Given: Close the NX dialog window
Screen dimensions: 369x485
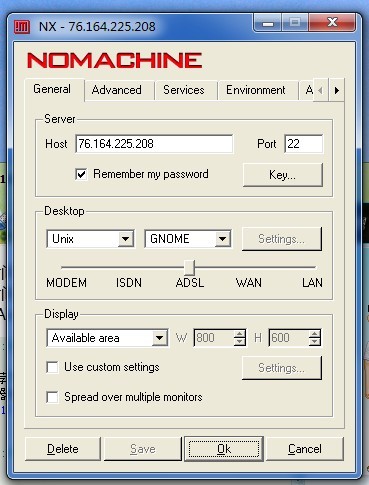Looking at the screenshot, I should [x=332, y=23].
